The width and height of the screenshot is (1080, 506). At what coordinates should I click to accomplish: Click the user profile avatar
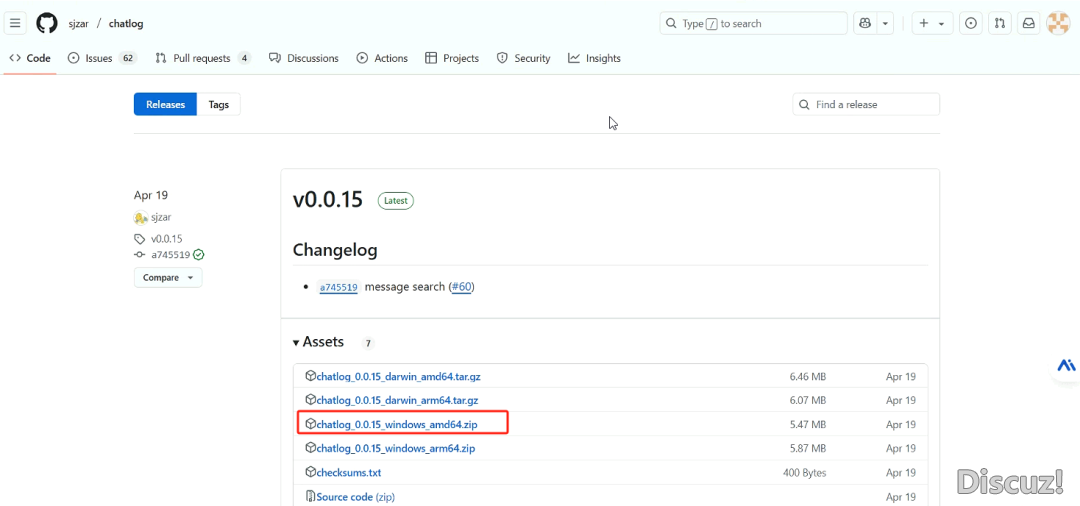(1058, 23)
